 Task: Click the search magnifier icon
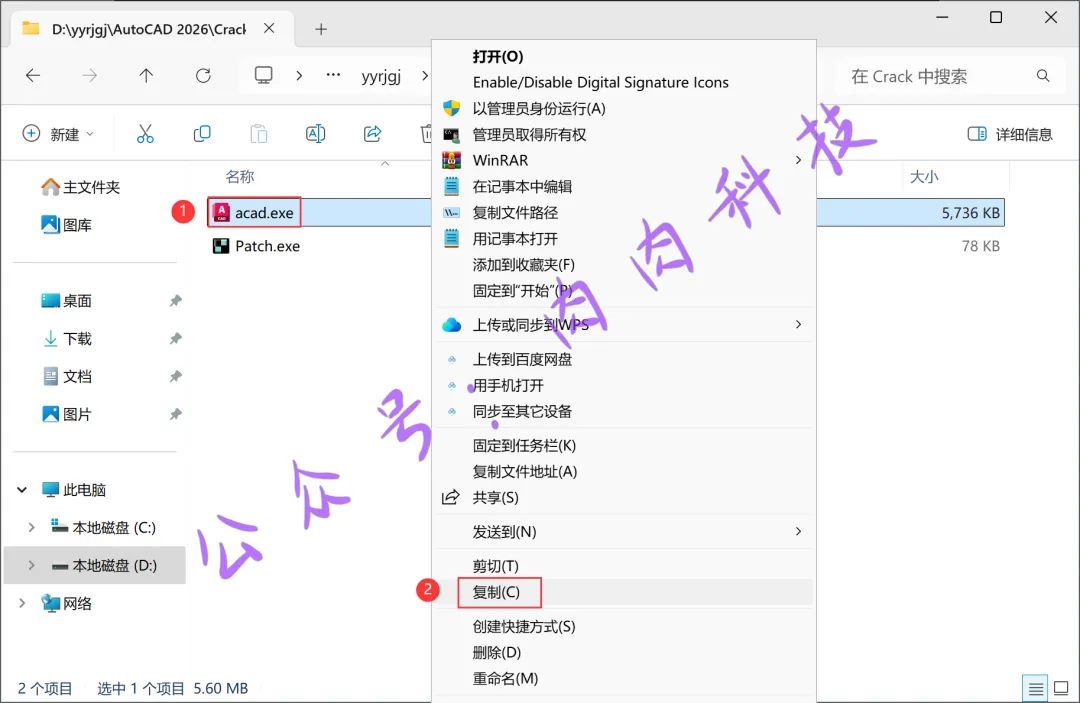tap(1043, 76)
